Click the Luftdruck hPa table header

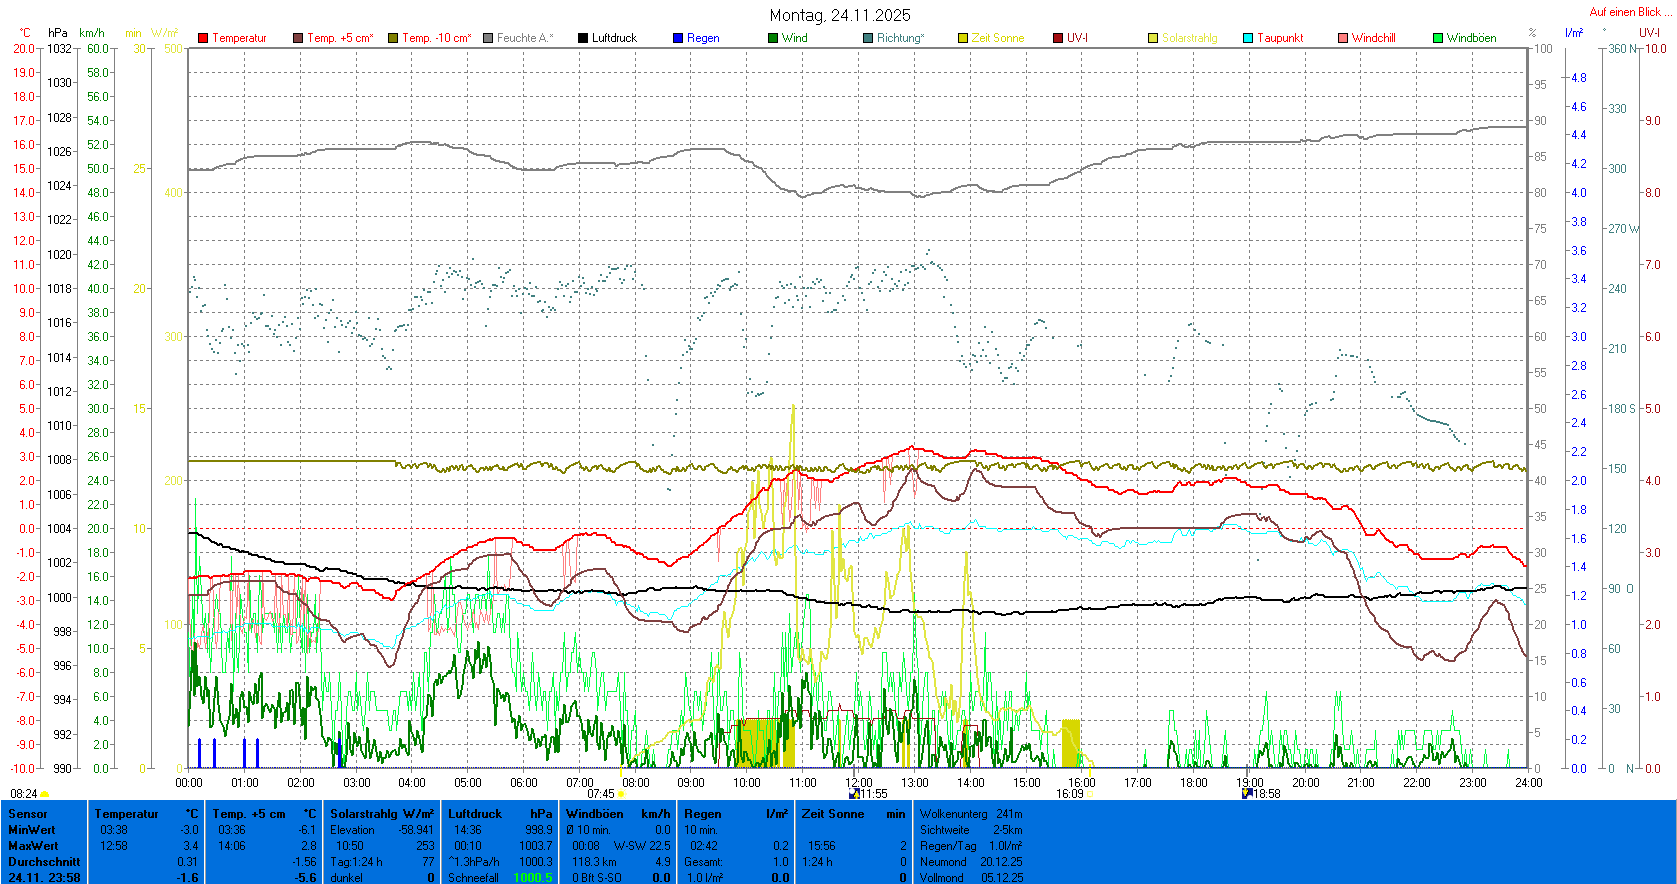[x=499, y=814]
